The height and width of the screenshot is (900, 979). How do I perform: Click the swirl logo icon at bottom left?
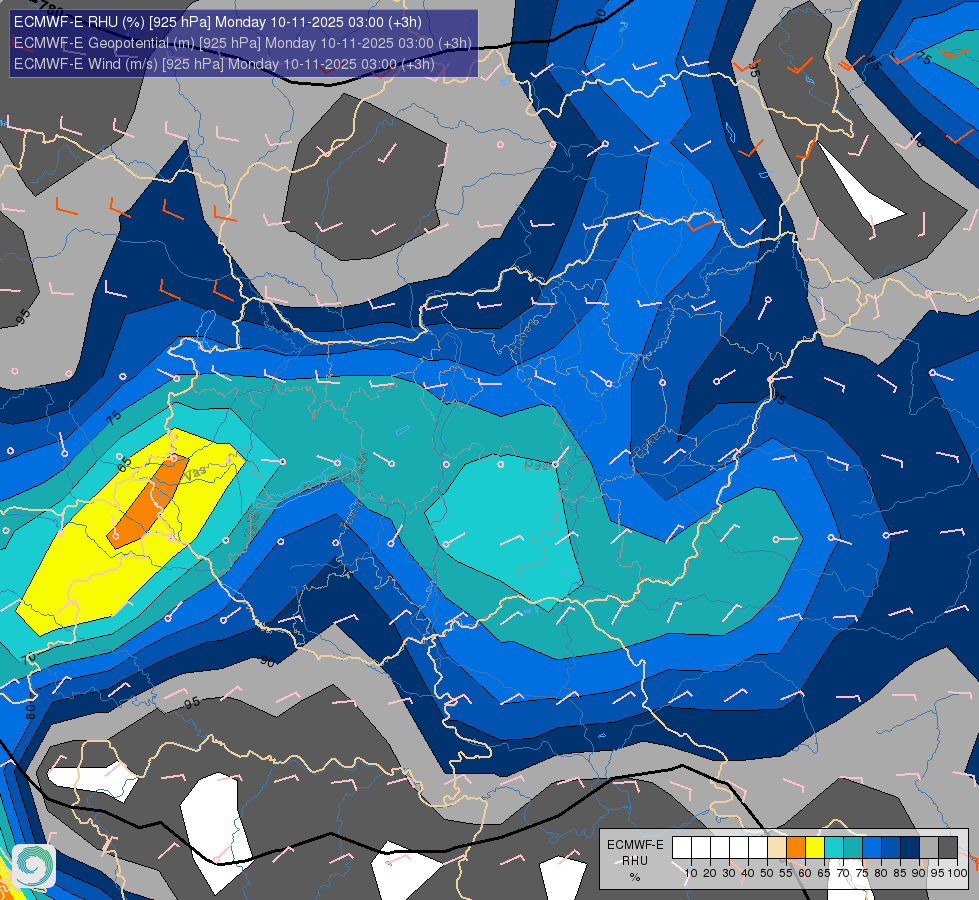(34, 866)
